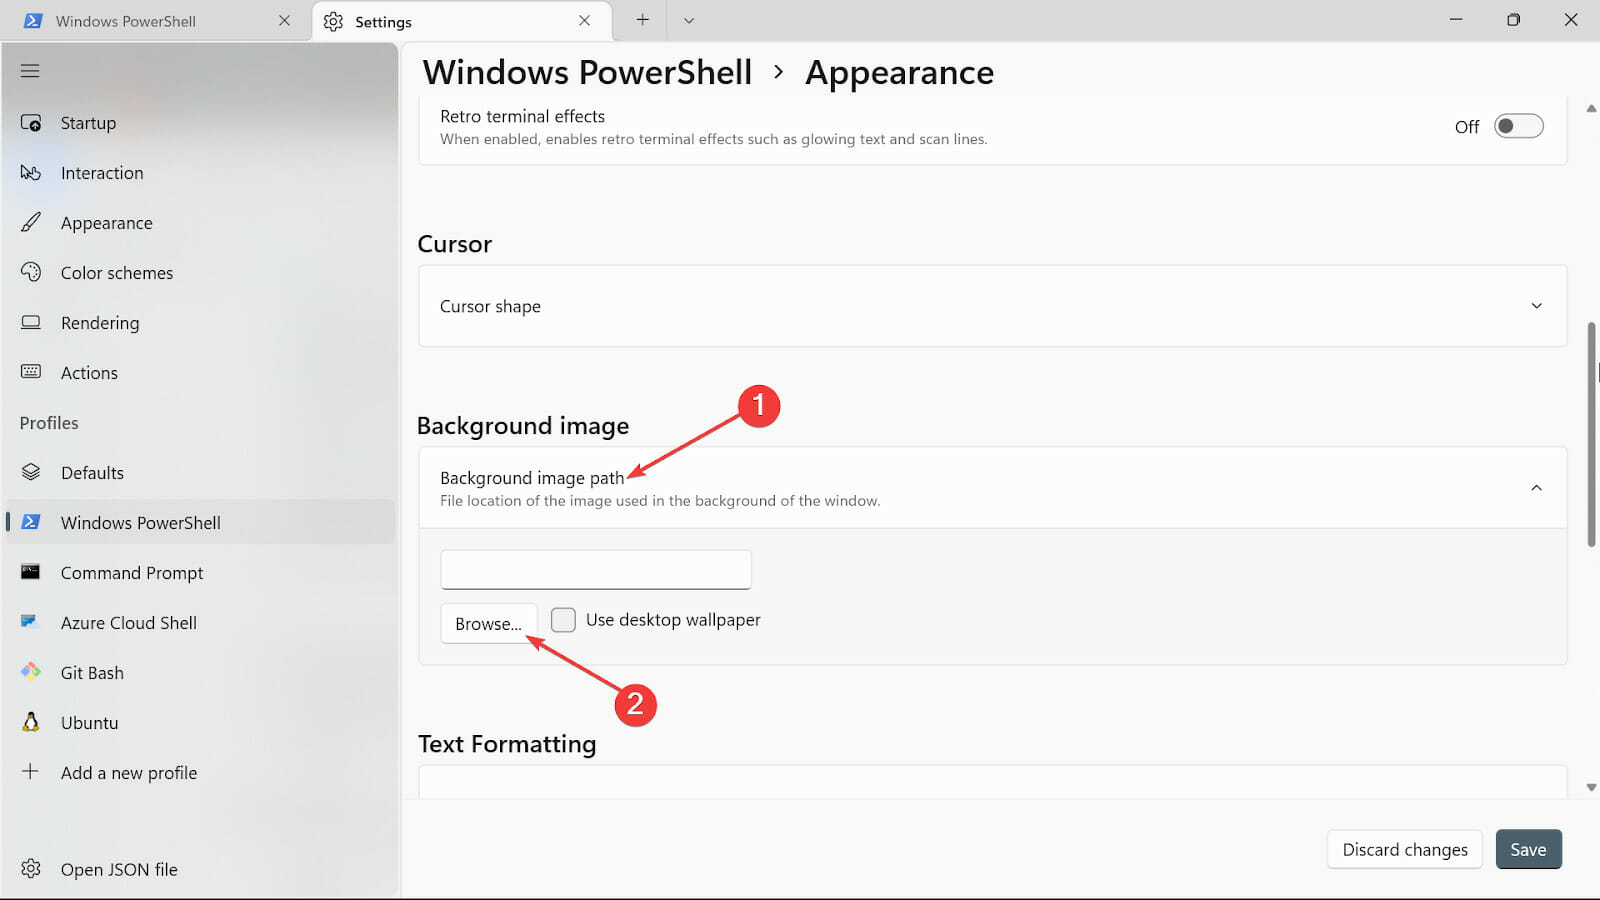
Task: Click the Color schemes palette icon
Action: 31,272
